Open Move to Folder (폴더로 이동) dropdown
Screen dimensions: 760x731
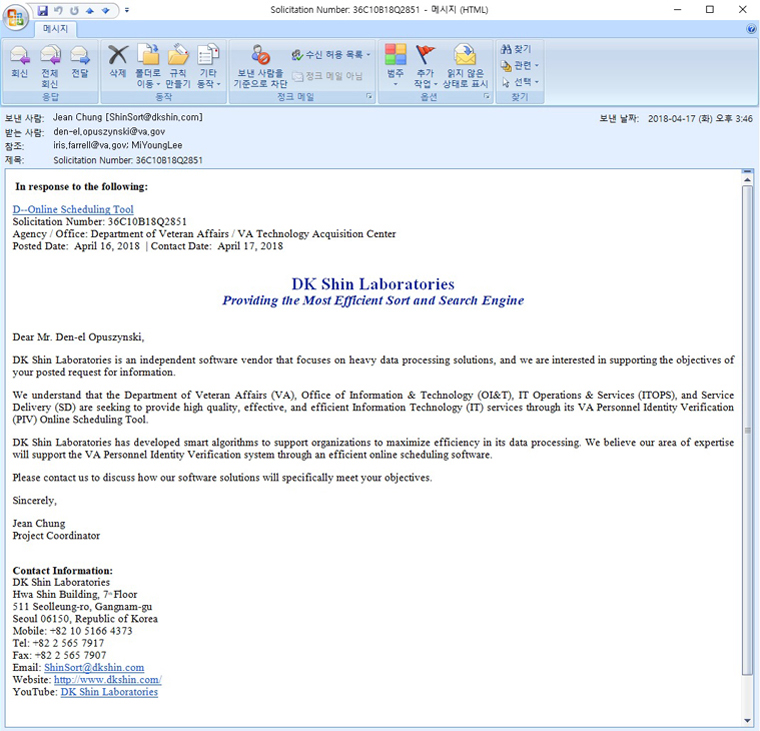pyautogui.click(x=148, y=66)
